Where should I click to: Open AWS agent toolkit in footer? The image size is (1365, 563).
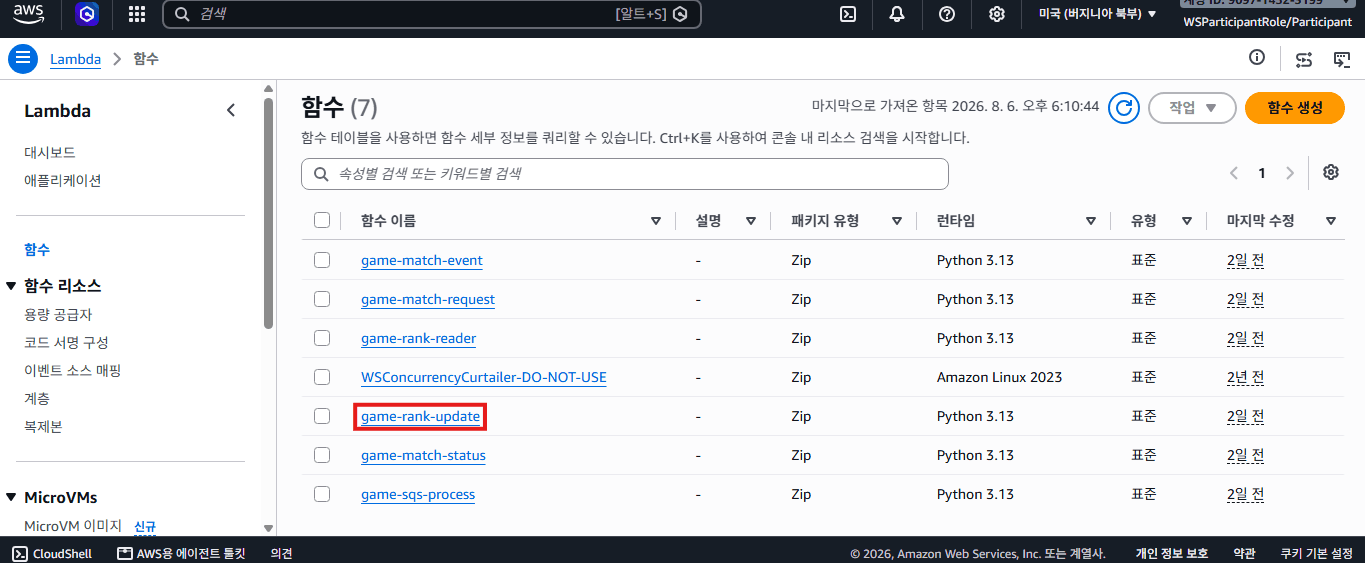coord(181,553)
